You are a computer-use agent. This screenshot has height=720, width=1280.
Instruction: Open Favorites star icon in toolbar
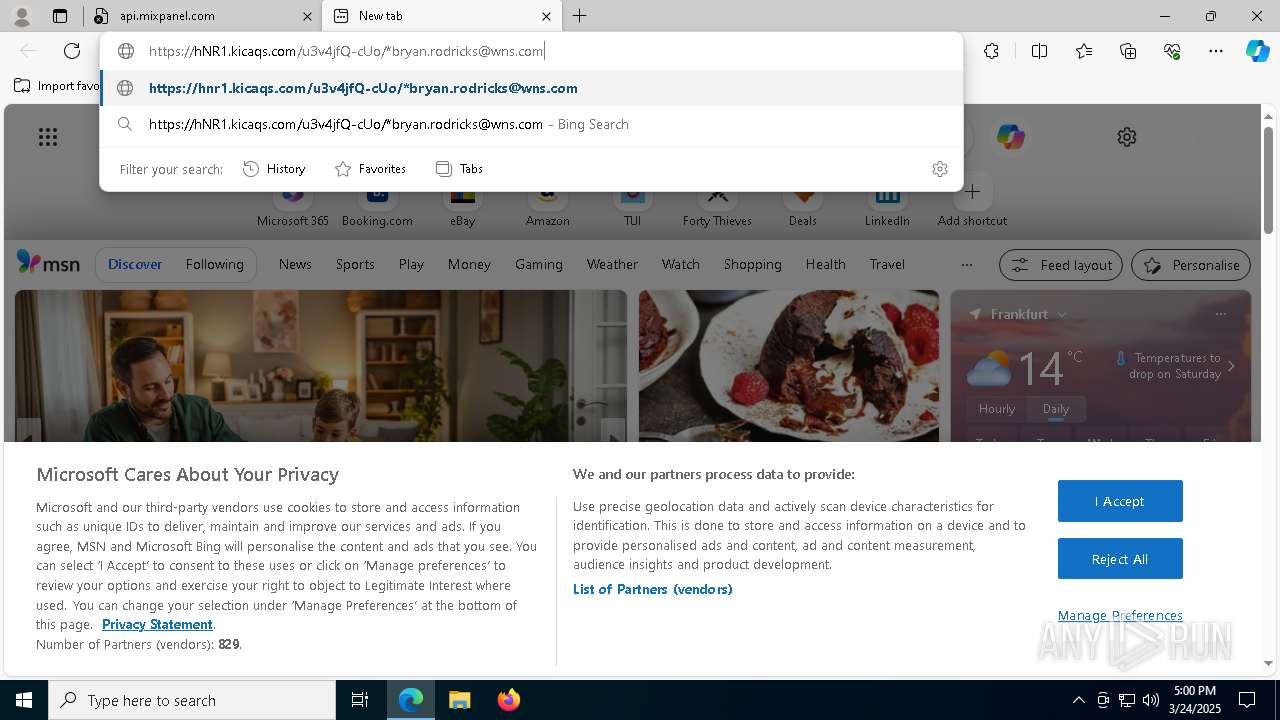coord(1084,51)
